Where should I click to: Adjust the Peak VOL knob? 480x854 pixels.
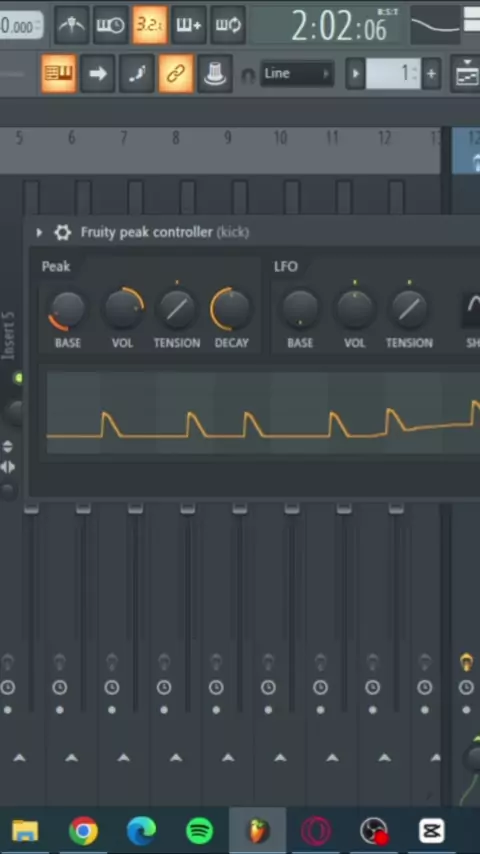[x=124, y=309]
